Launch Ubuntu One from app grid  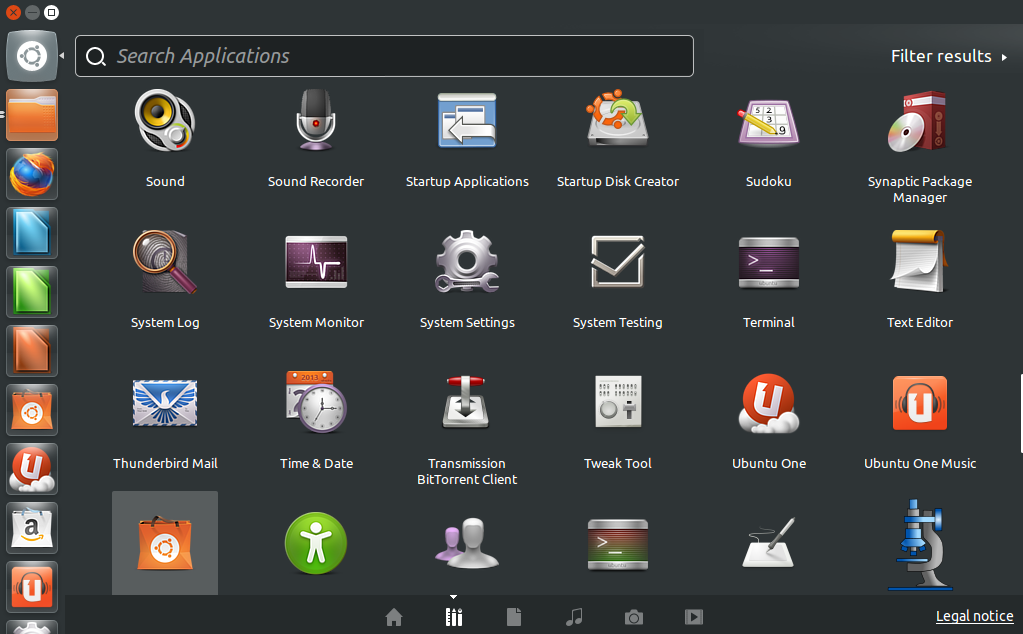(769, 403)
